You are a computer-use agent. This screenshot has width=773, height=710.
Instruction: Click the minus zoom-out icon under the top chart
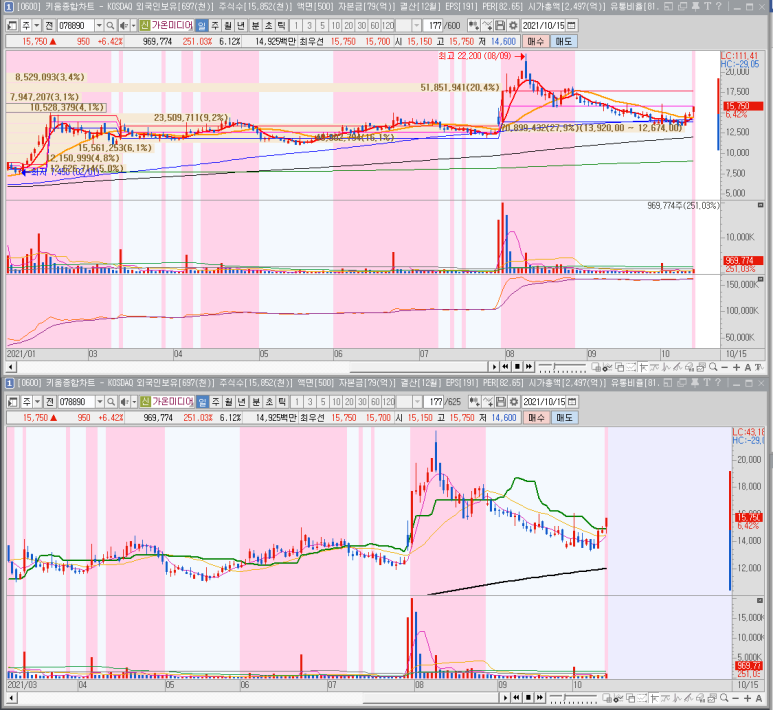click(x=724, y=367)
